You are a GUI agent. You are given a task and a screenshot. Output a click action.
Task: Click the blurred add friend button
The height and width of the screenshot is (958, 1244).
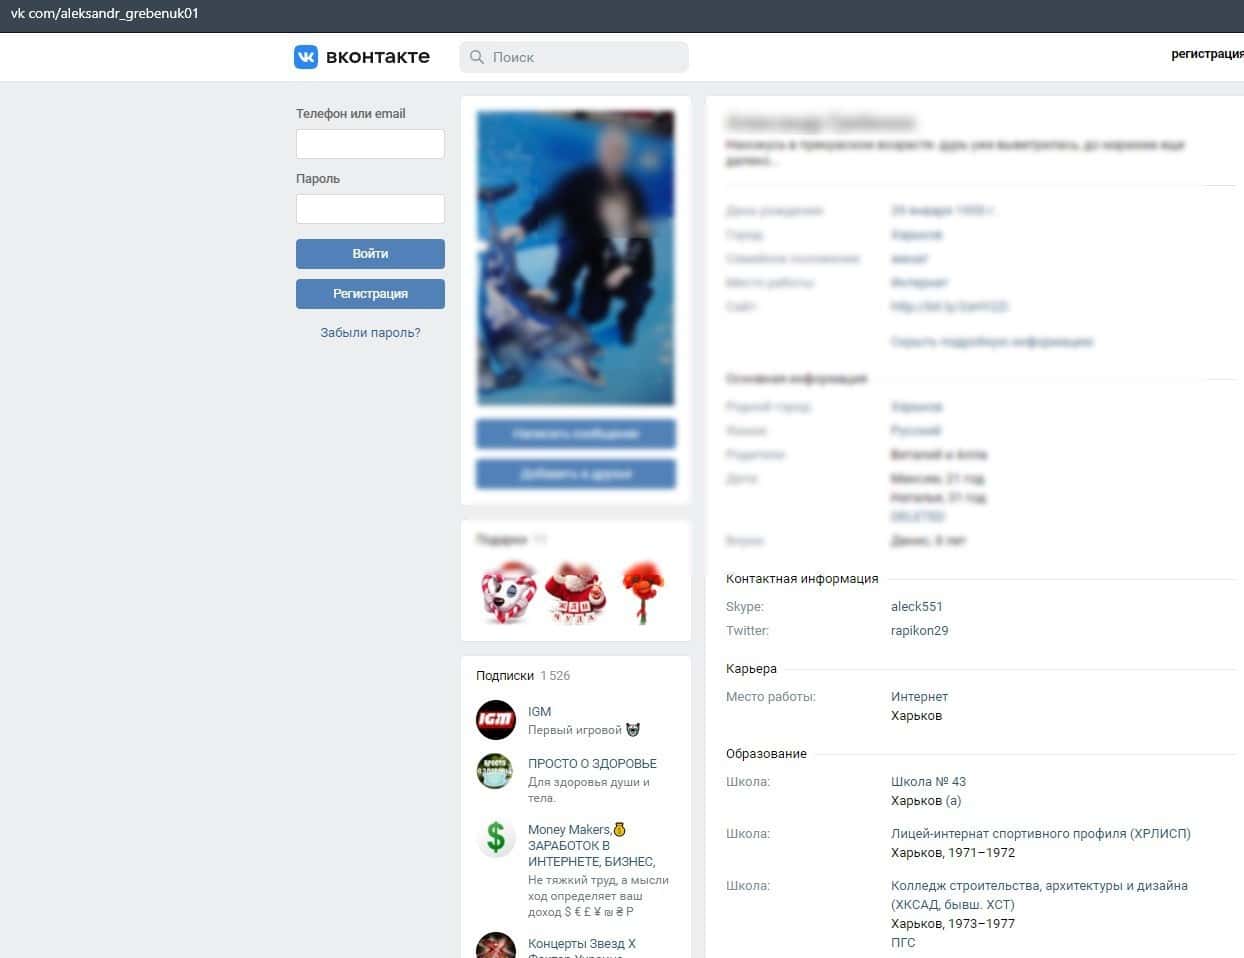(576, 474)
